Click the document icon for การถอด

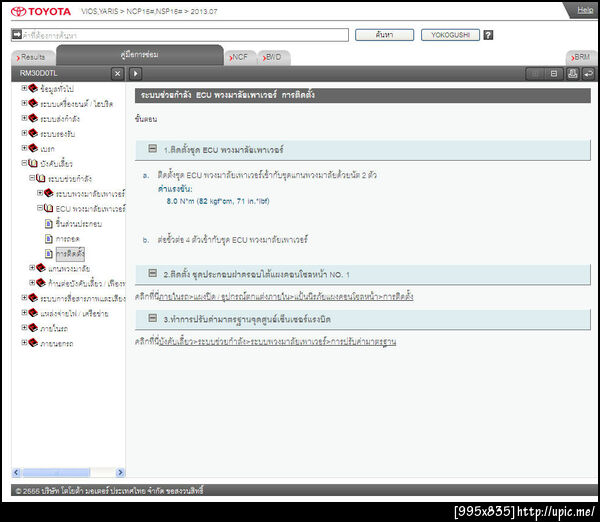(x=49, y=239)
